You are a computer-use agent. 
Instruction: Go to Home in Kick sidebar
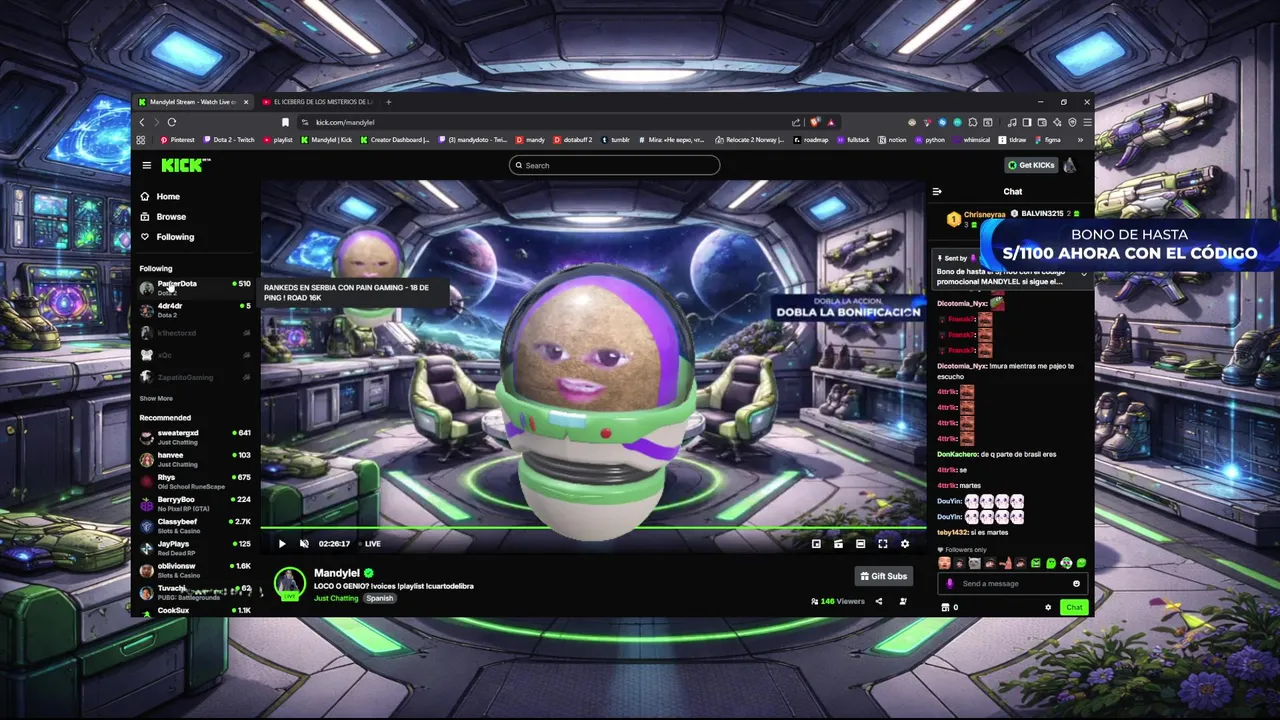click(160, 196)
